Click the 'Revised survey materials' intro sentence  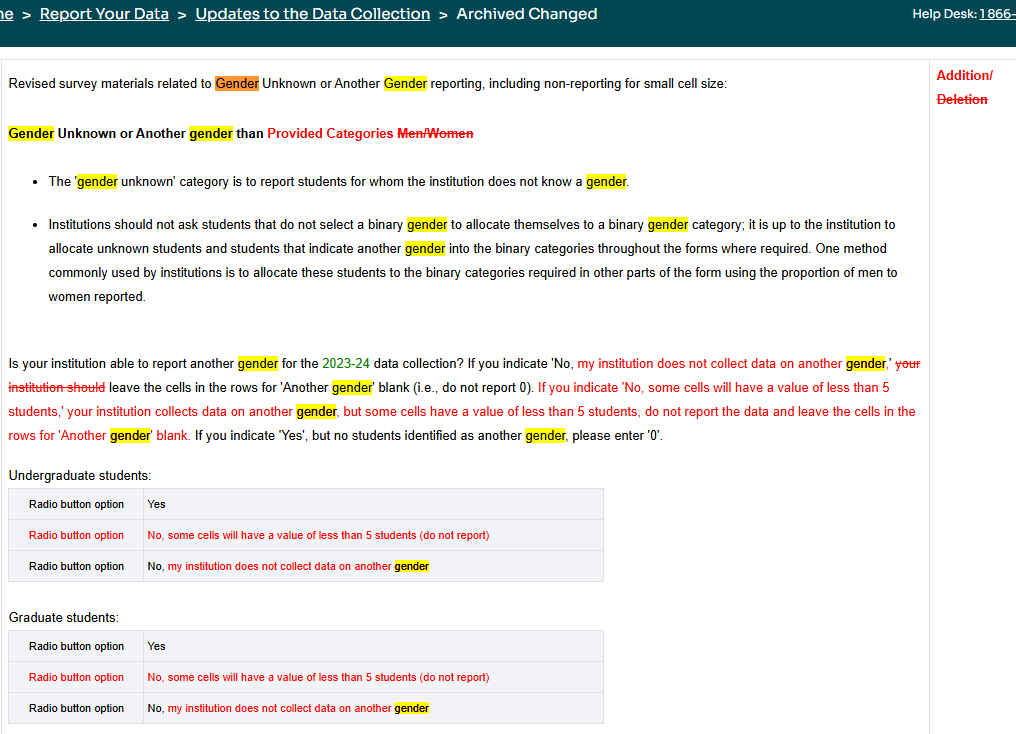[x=367, y=84]
